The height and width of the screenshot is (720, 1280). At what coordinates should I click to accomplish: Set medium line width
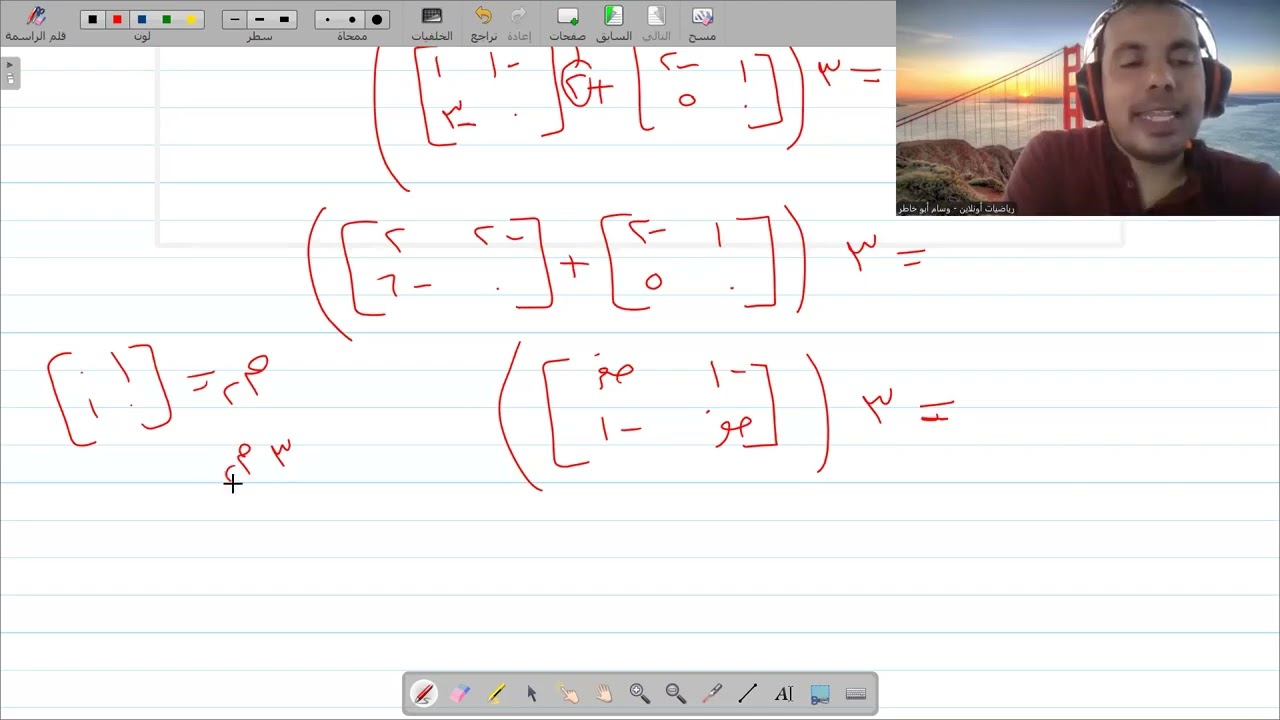[x=260, y=19]
